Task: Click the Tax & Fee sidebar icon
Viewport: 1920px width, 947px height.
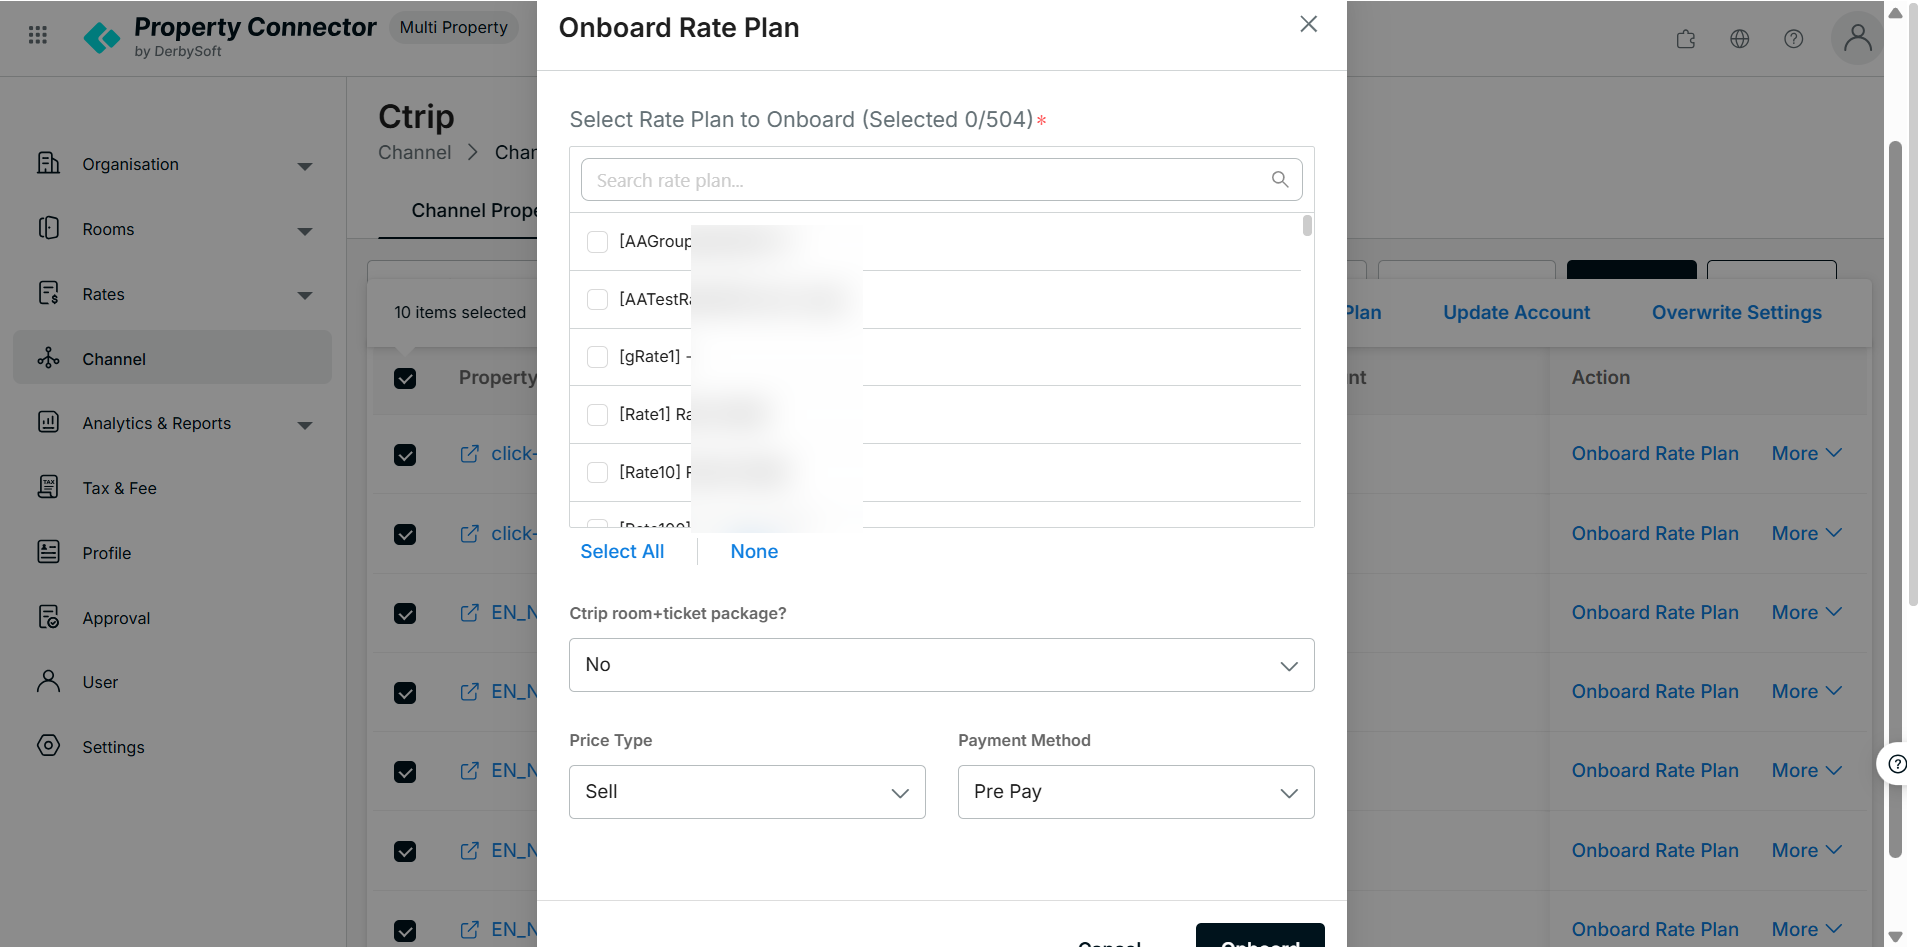Action: click(48, 487)
